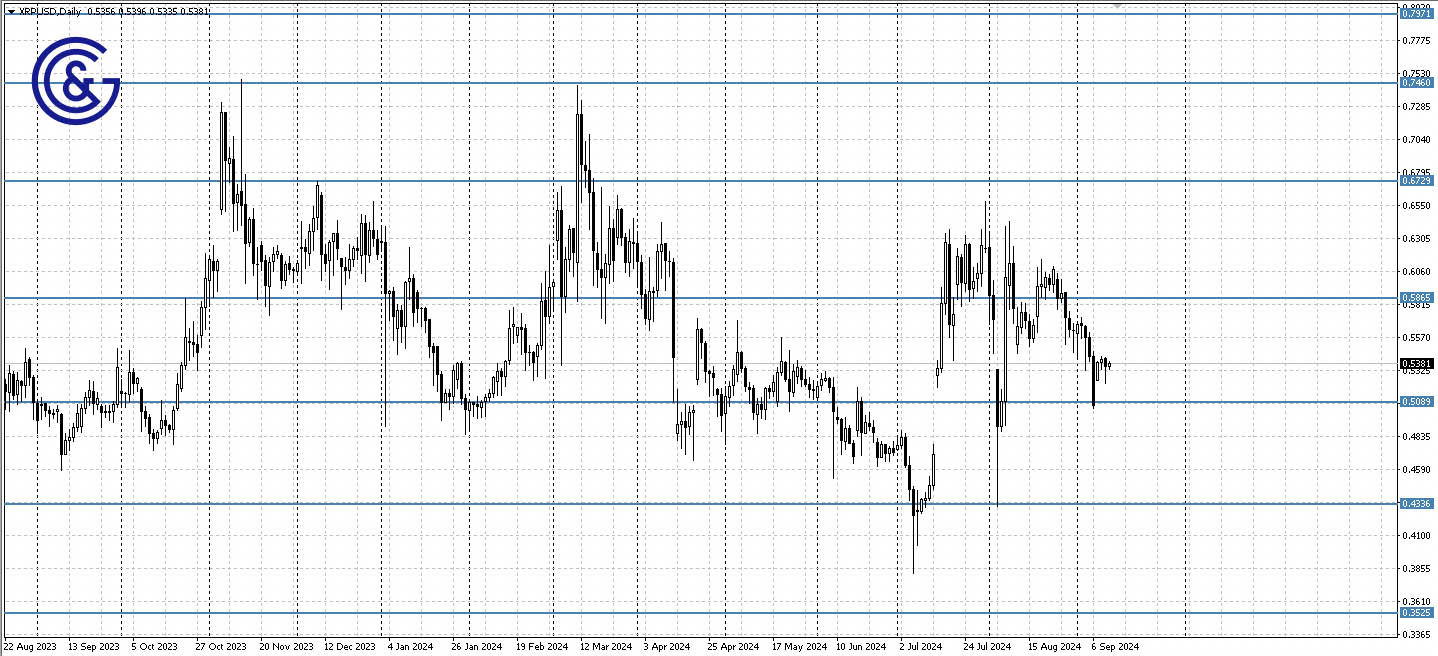Click the blue G& logo icon

[76, 81]
